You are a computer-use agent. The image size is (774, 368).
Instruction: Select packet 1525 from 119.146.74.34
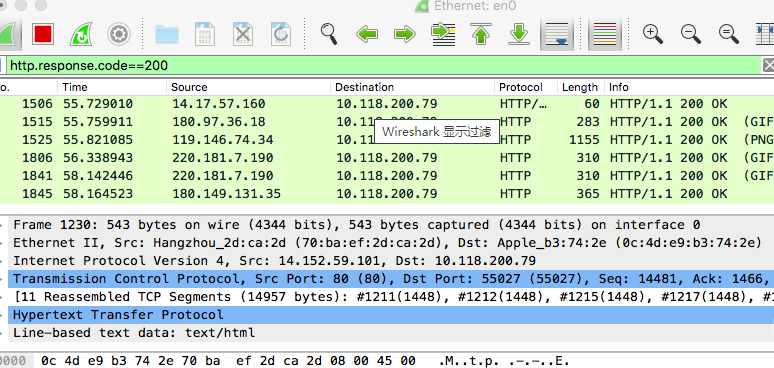click(x=387, y=140)
